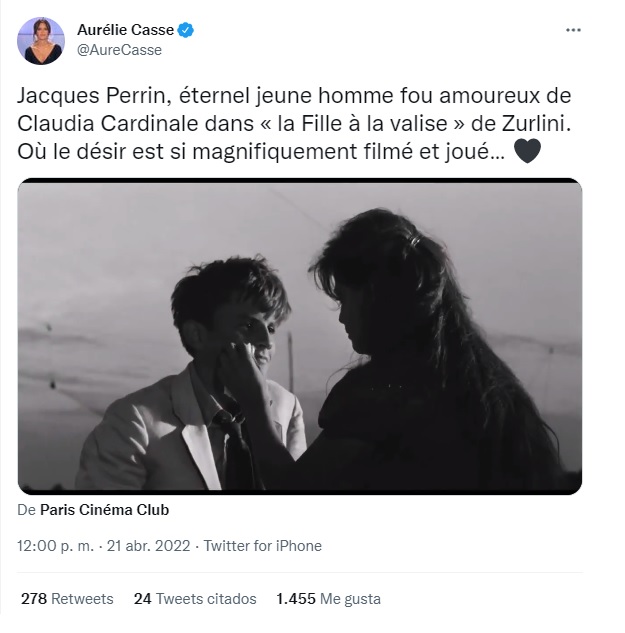Click the black heart emoji in tweet
The height and width of the screenshot is (633, 625).
pyautogui.click(x=527, y=151)
